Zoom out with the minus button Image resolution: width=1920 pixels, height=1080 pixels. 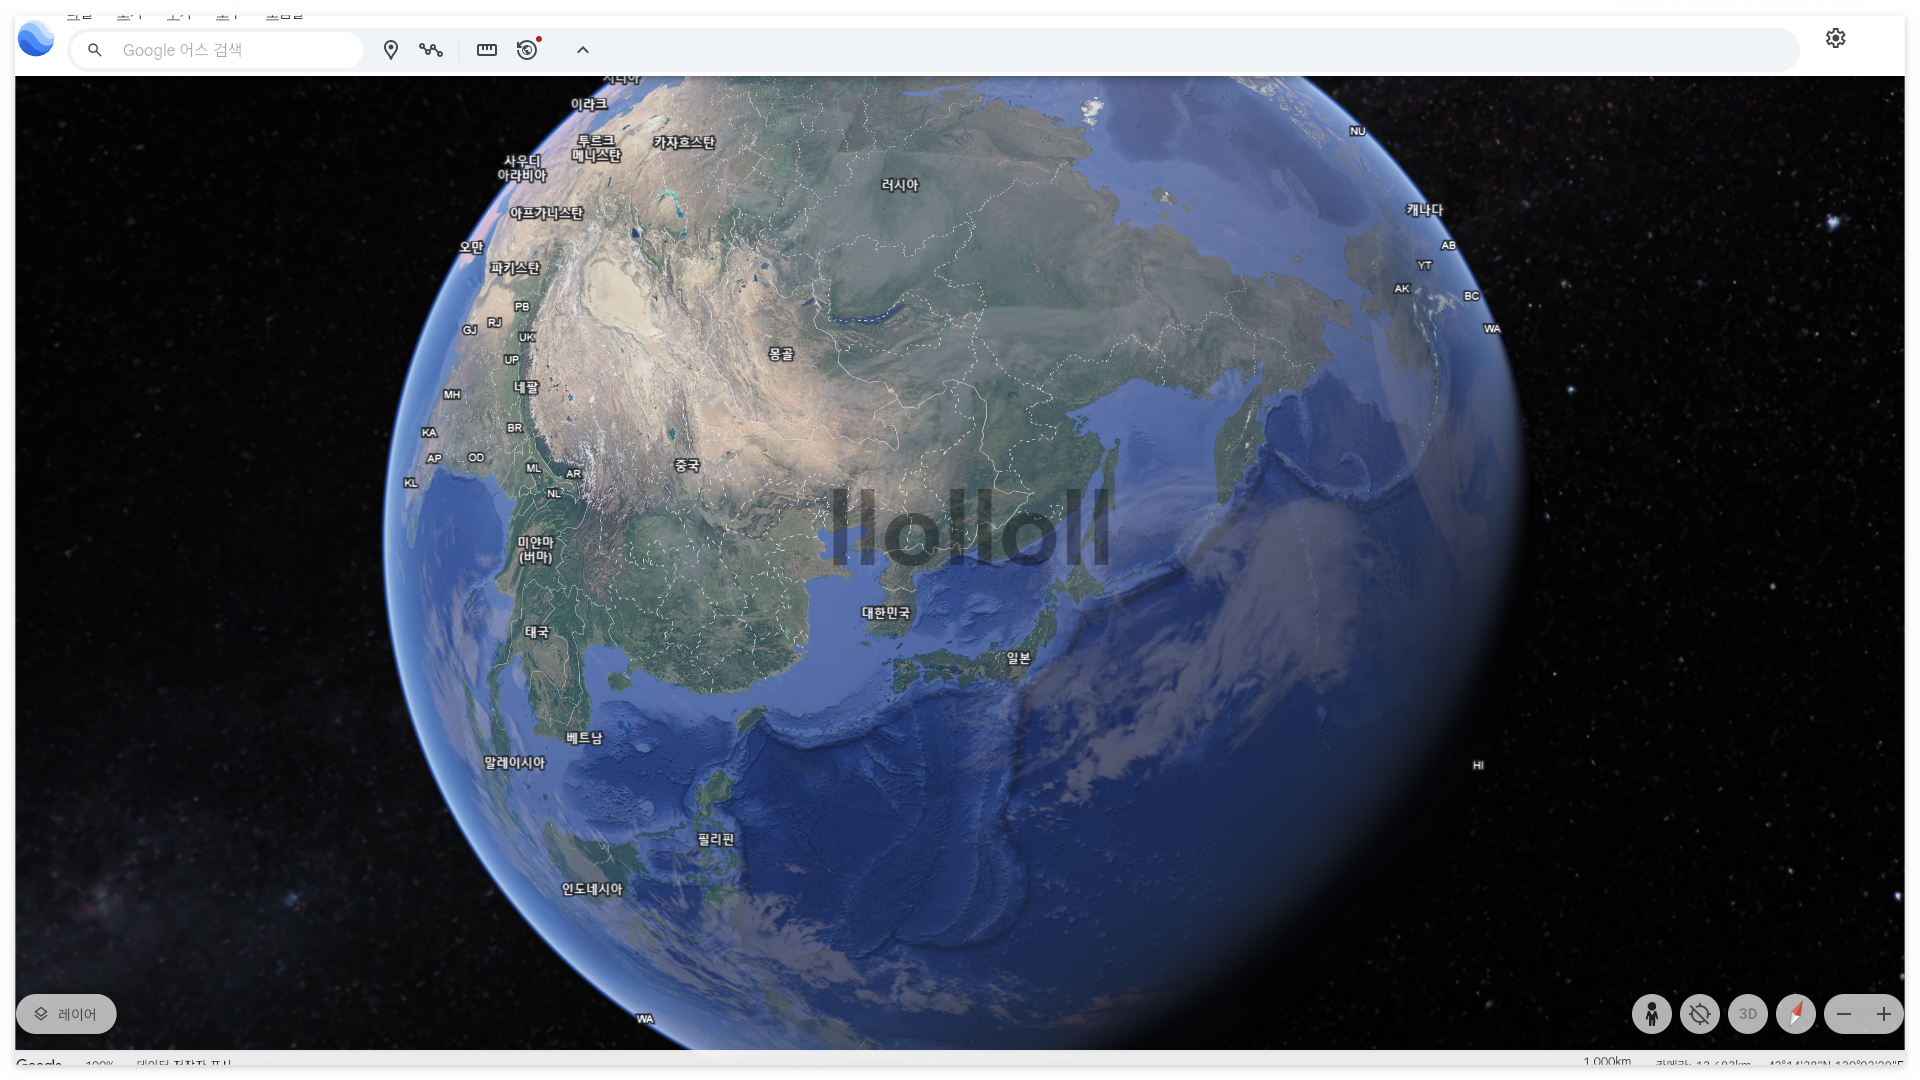tap(1844, 1014)
